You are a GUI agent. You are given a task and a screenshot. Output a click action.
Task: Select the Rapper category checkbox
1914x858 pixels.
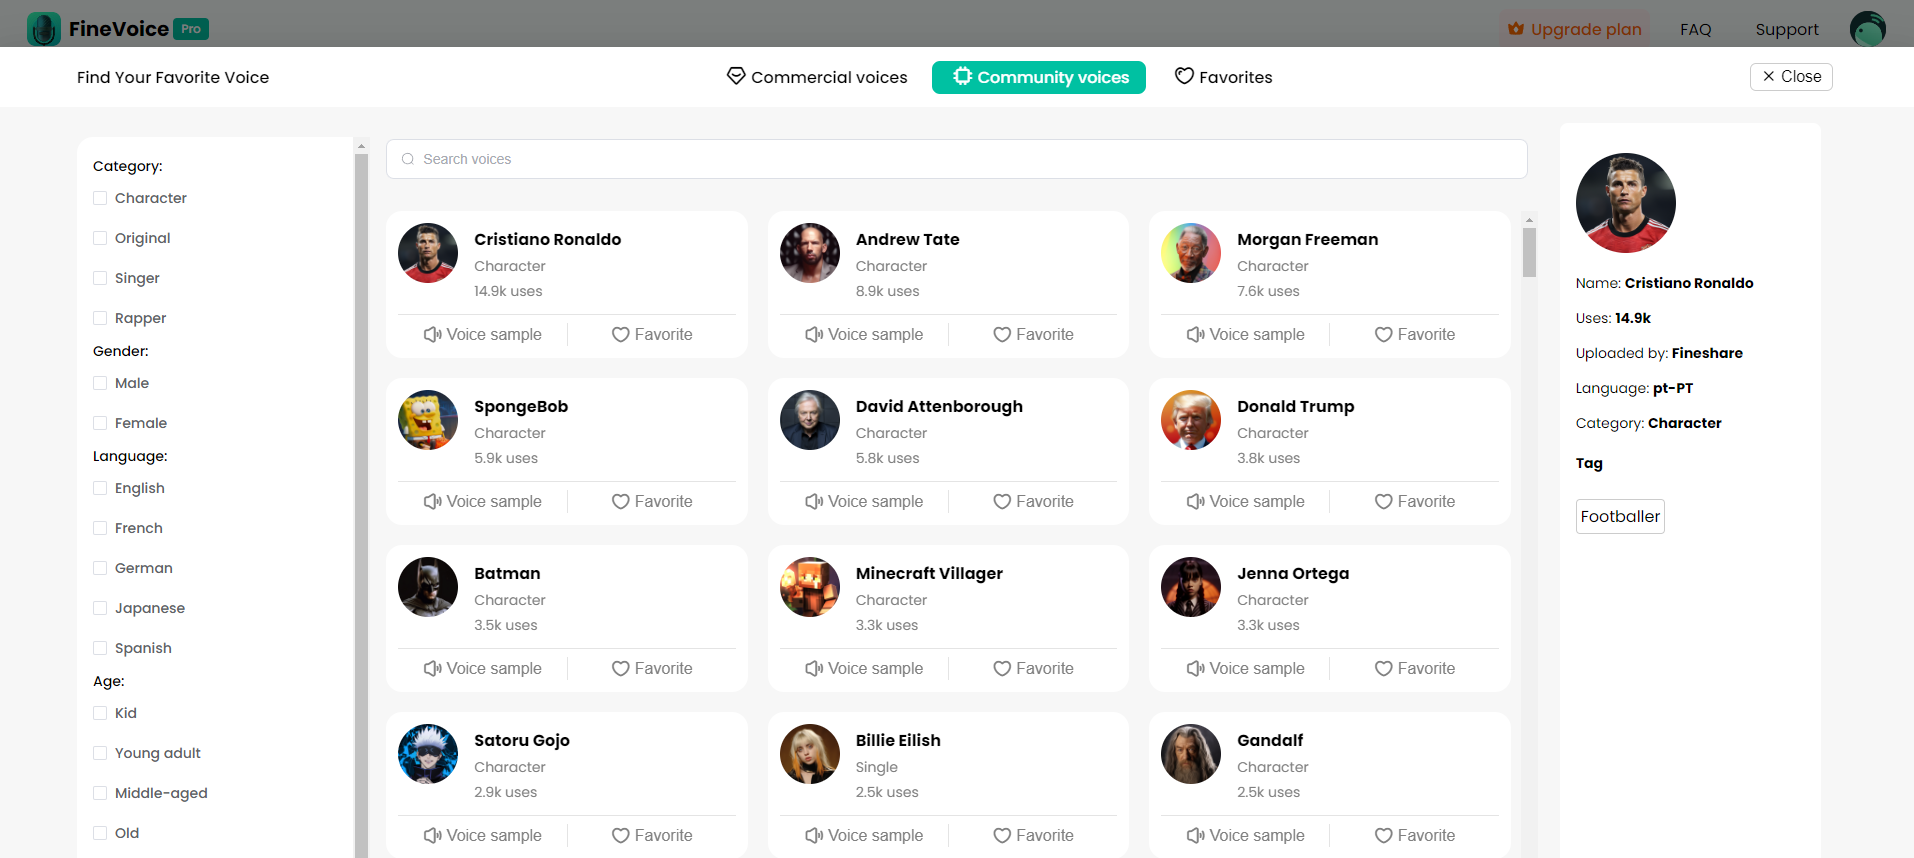click(x=100, y=318)
